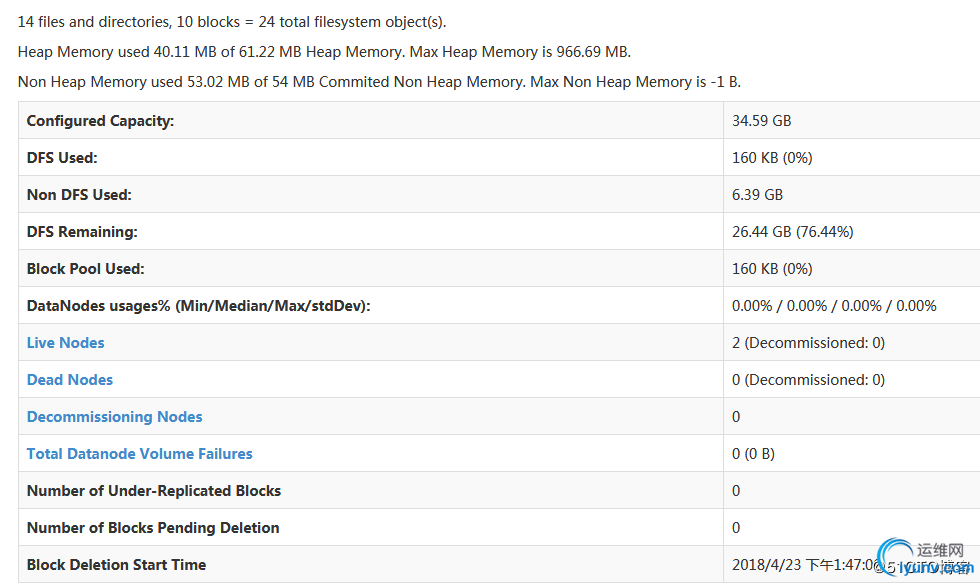Open the Dead Nodes link
This screenshot has height=584, width=980.
pyautogui.click(x=70, y=380)
